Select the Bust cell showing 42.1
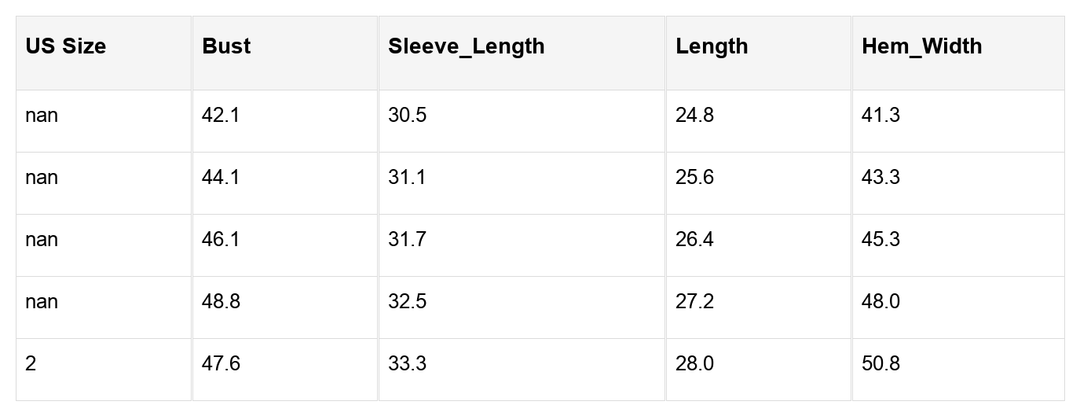This screenshot has height=416, width=1080. pyautogui.click(x=221, y=116)
